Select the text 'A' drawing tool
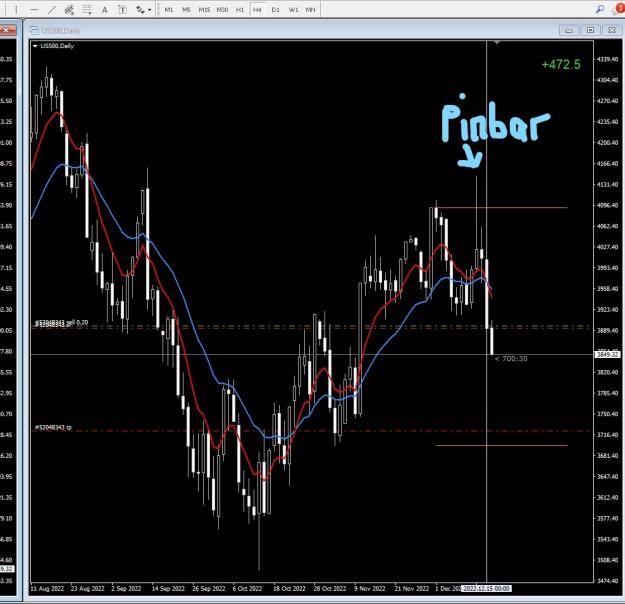625x604 pixels. click(x=104, y=10)
